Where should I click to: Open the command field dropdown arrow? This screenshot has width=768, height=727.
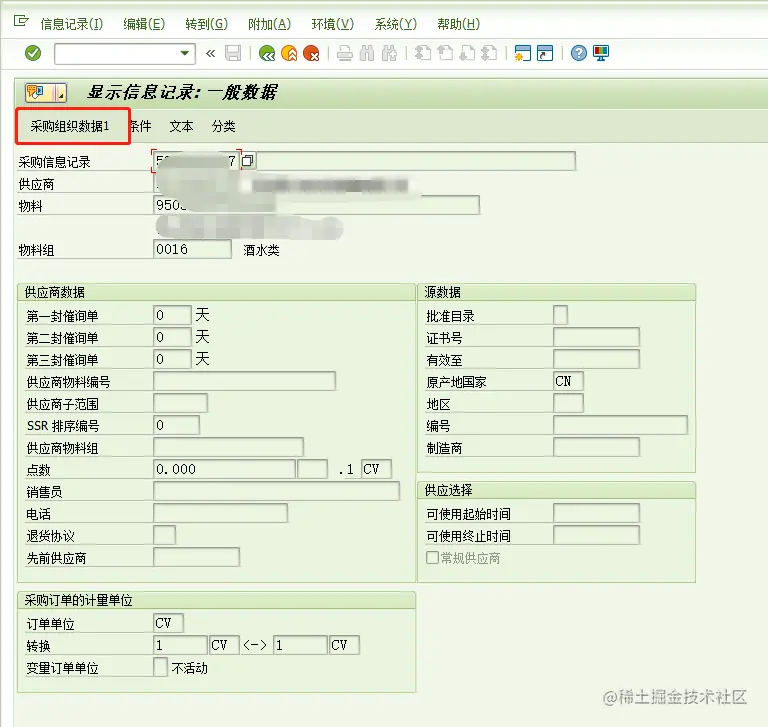click(x=185, y=53)
